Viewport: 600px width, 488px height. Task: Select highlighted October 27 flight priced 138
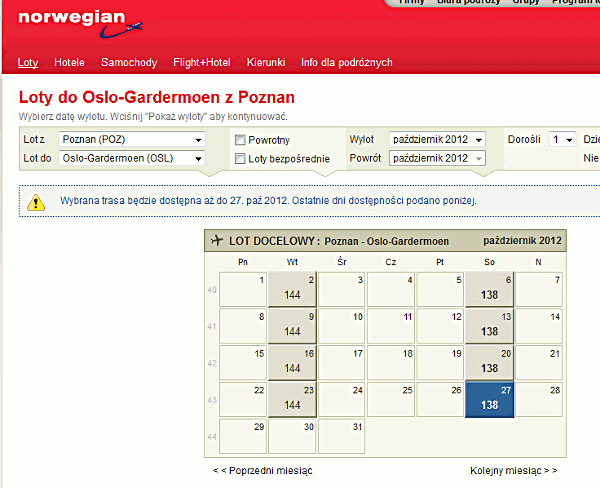pyautogui.click(x=489, y=400)
